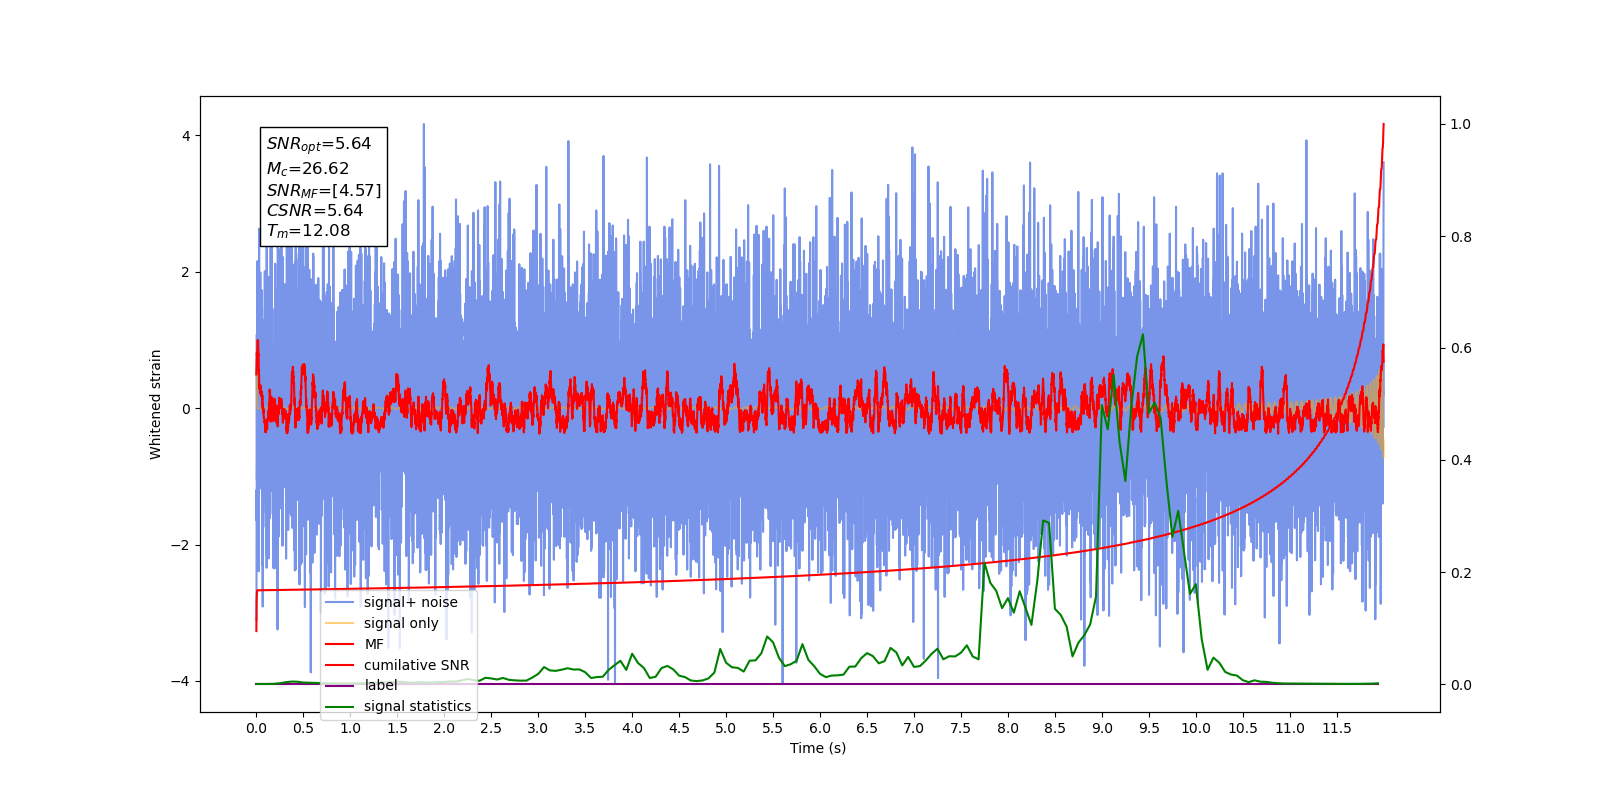Click the purple line swatch for 'label'
The height and width of the screenshot is (800, 1600).
tap(340, 685)
